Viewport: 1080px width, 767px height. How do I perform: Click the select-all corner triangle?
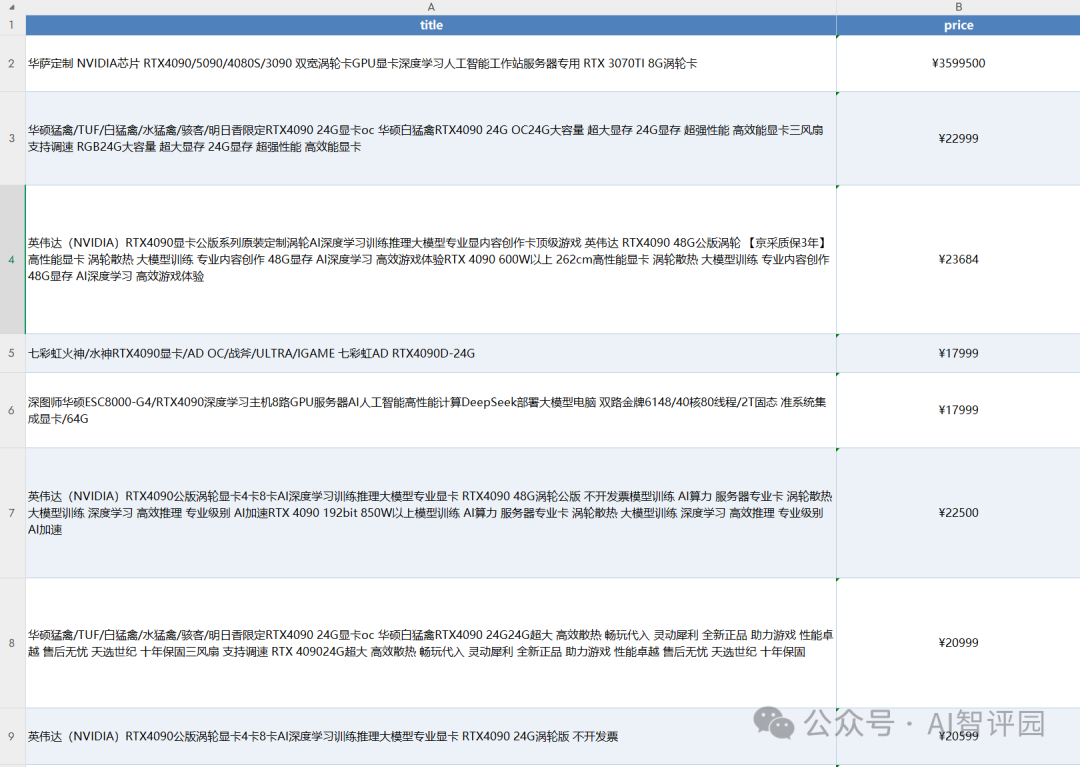(12, 7)
